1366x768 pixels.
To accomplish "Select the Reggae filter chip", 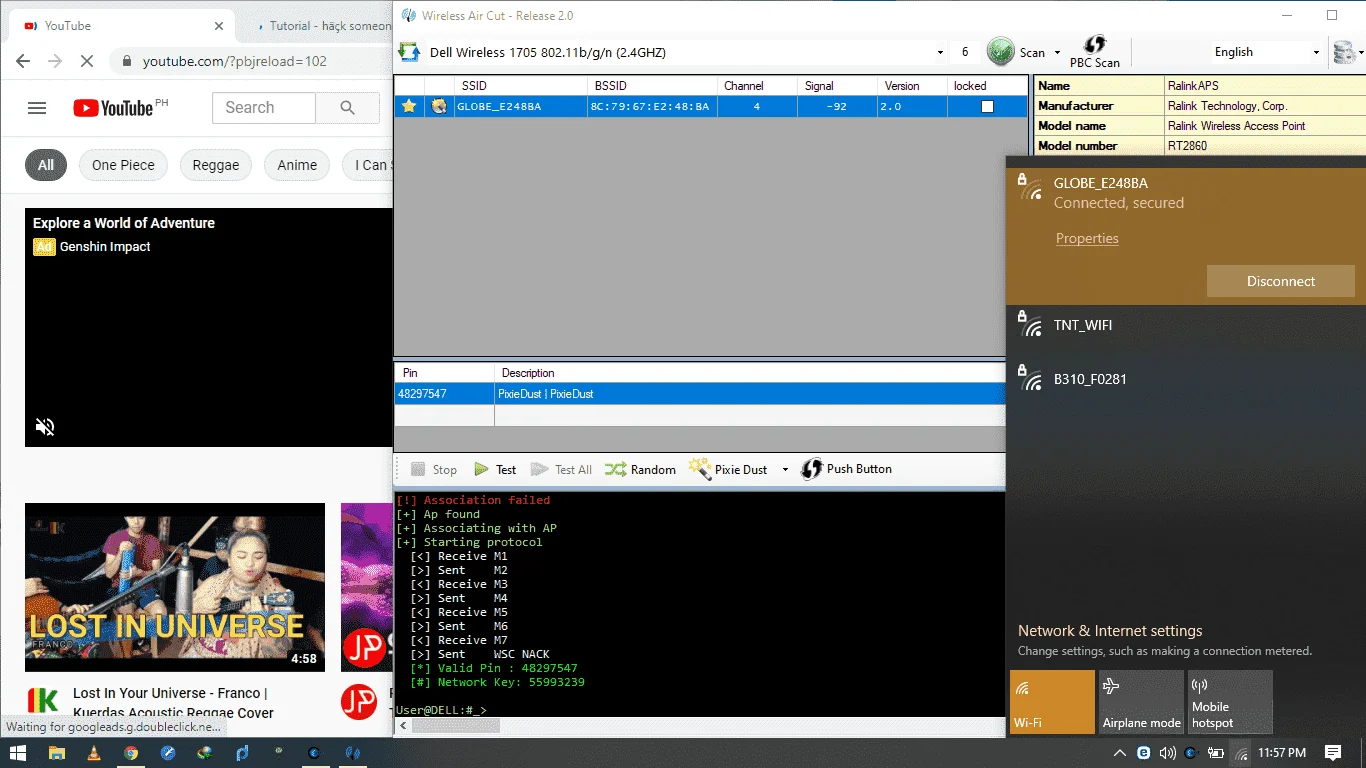I will 216,165.
